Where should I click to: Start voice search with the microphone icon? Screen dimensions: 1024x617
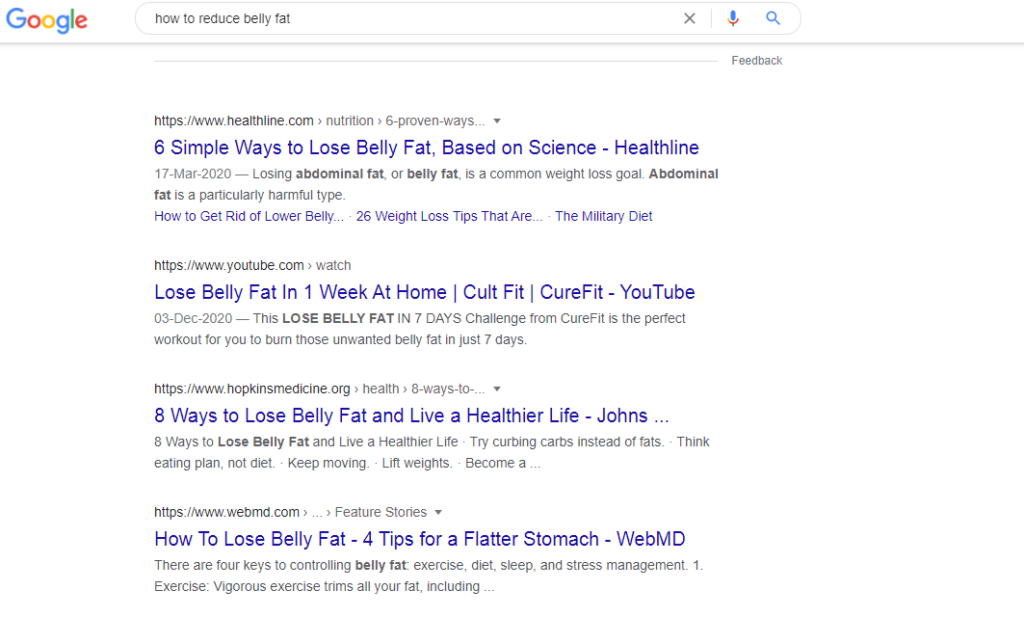tap(733, 18)
